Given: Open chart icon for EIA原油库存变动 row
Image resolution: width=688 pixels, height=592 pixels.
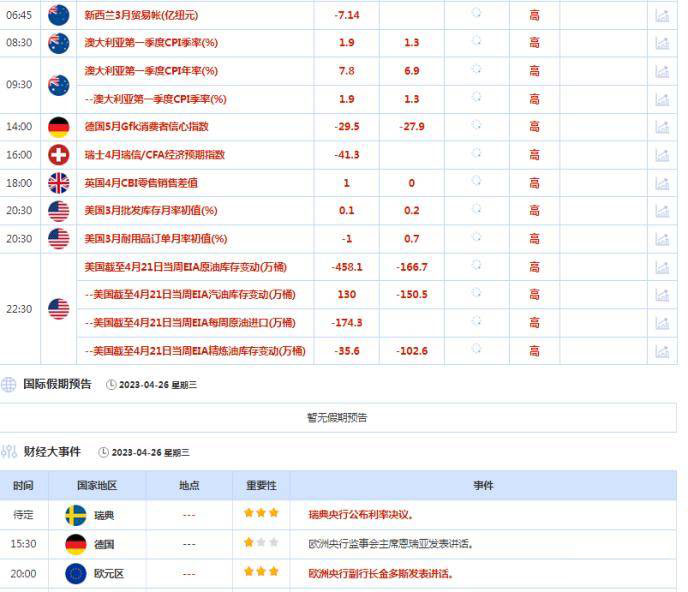Looking at the screenshot, I should pyautogui.click(x=662, y=267).
